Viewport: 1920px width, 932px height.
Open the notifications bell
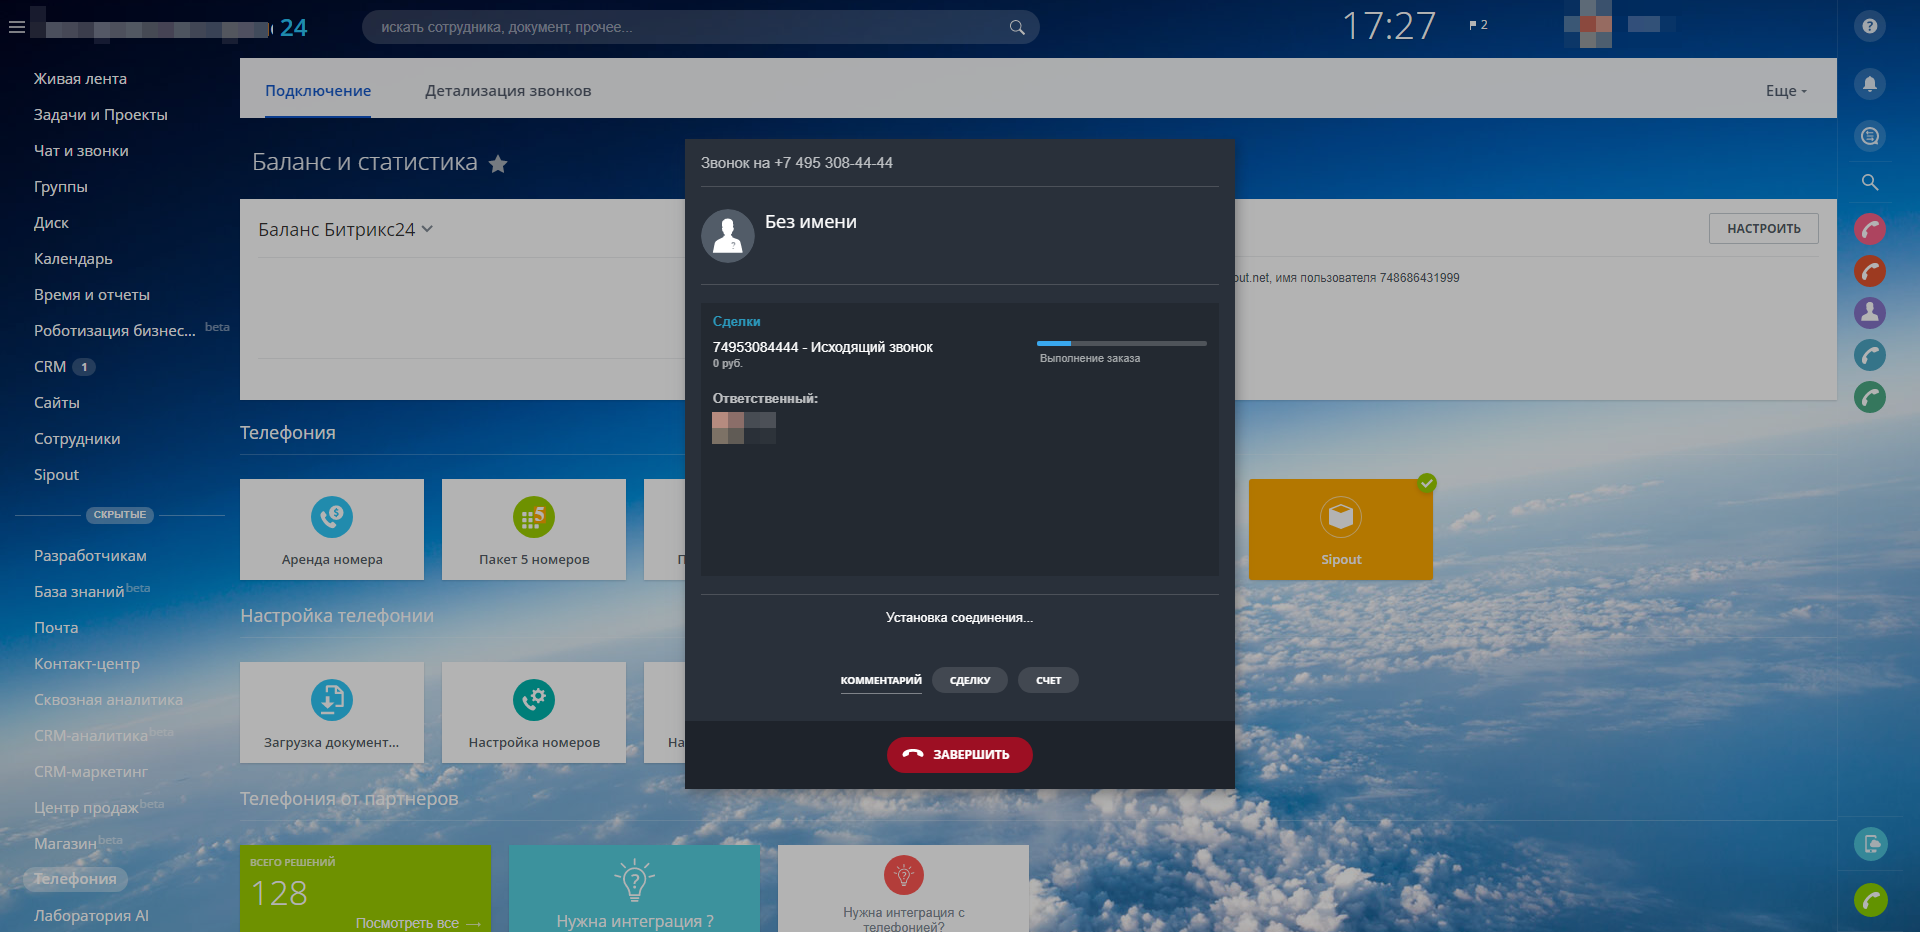coord(1870,84)
